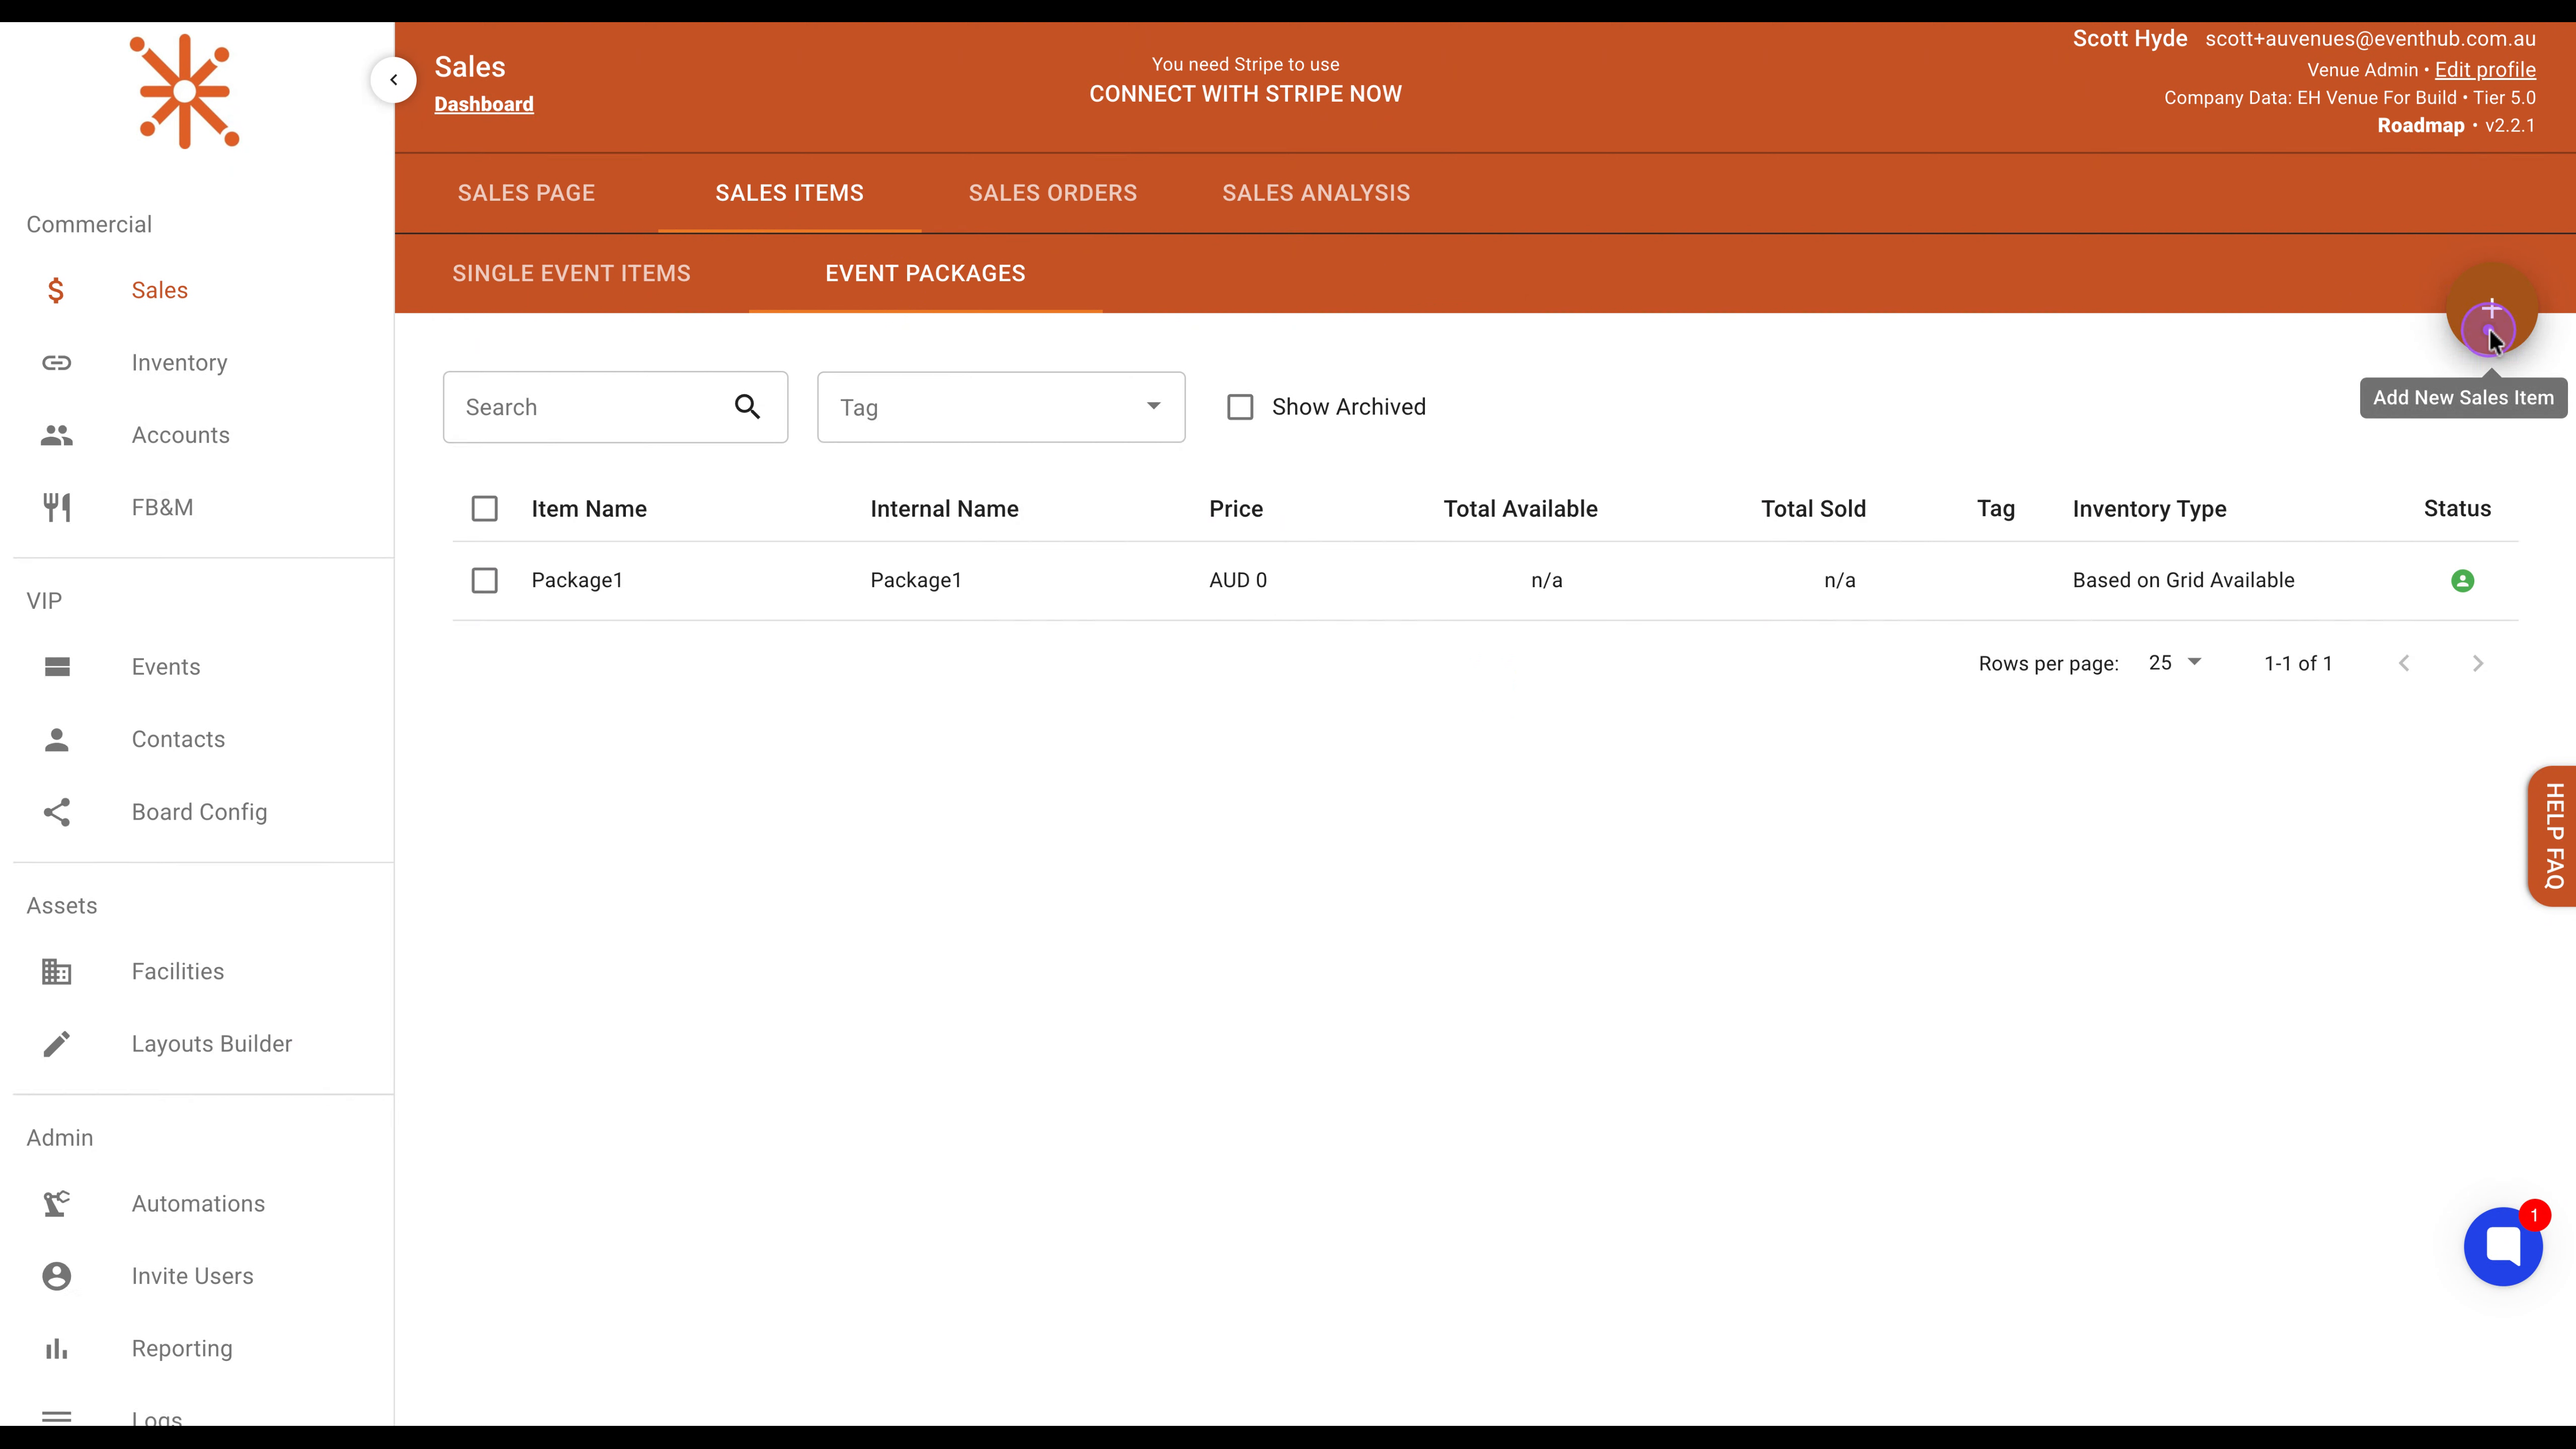The image size is (2576, 1449).
Task: Collapse the sidebar with the chevron button
Action: coord(394,80)
